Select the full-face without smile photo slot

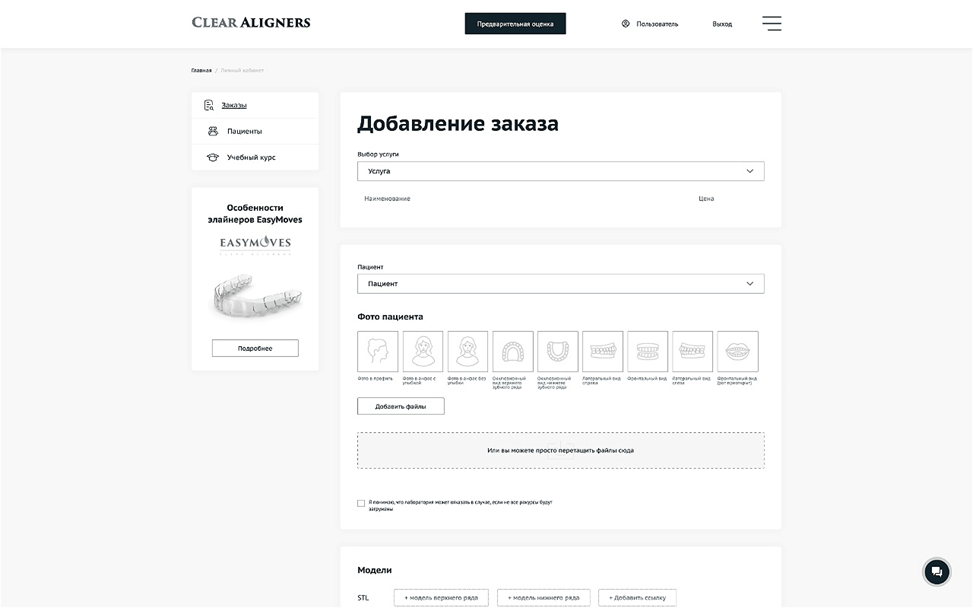click(468, 352)
